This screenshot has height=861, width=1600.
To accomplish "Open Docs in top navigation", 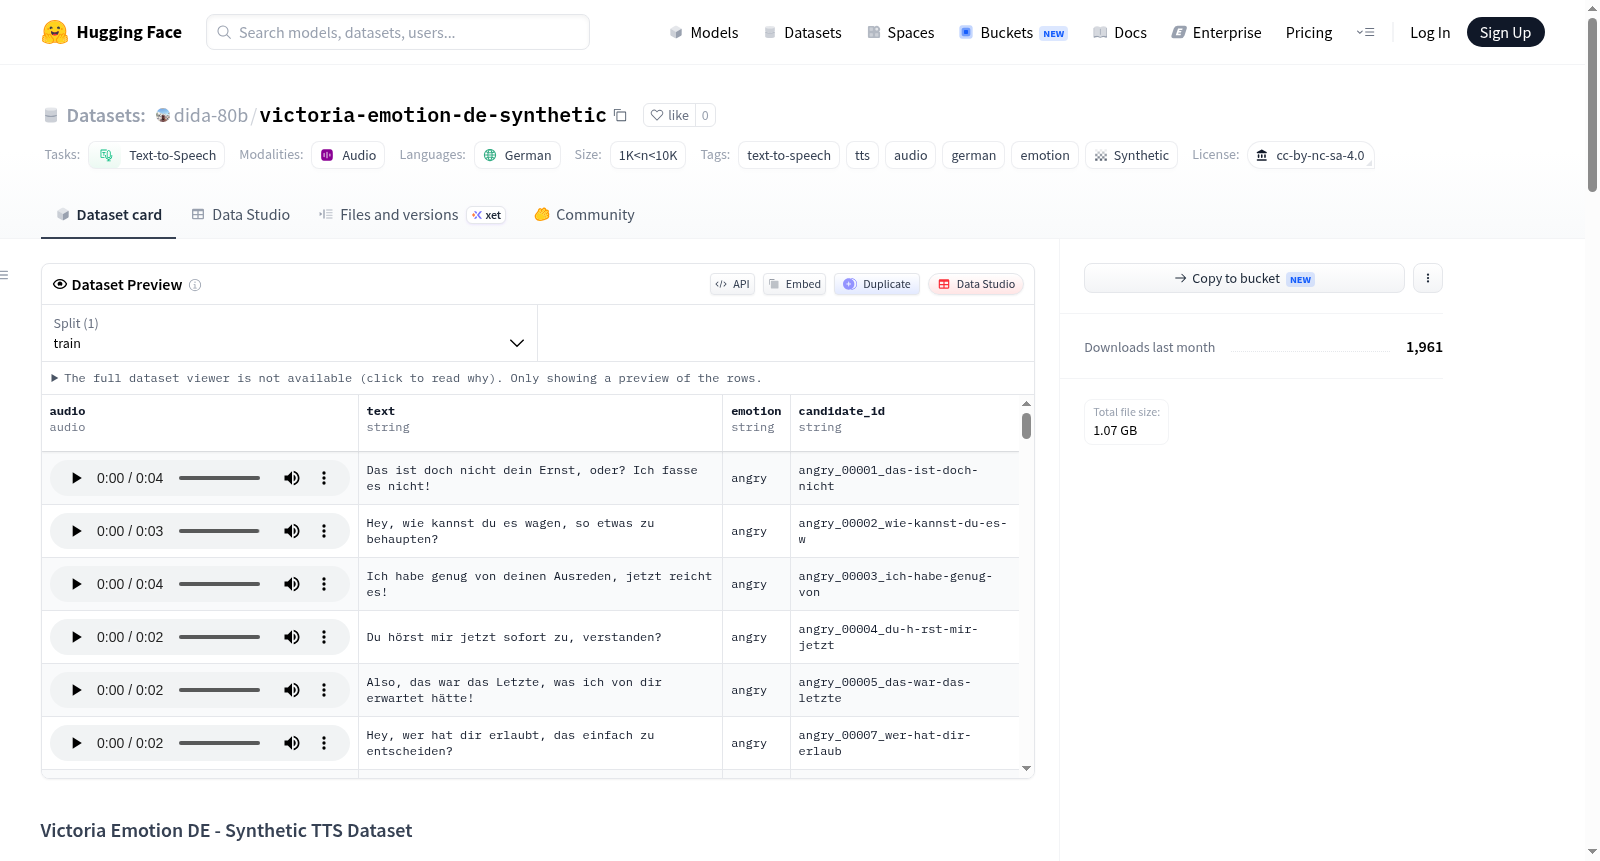I will click(x=1120, y=33).
